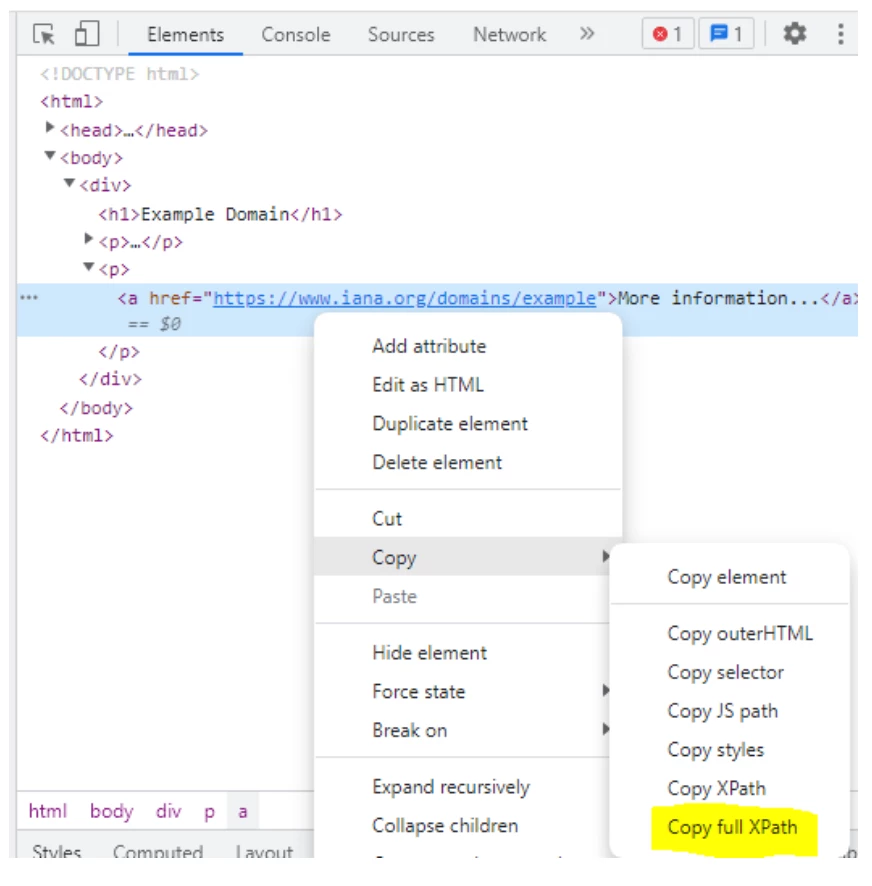The height and width of the screenshot is (886, 872).
Task: Select a in the breadcrumb bar
Action: pyautogui.click(x=242, y=811)
